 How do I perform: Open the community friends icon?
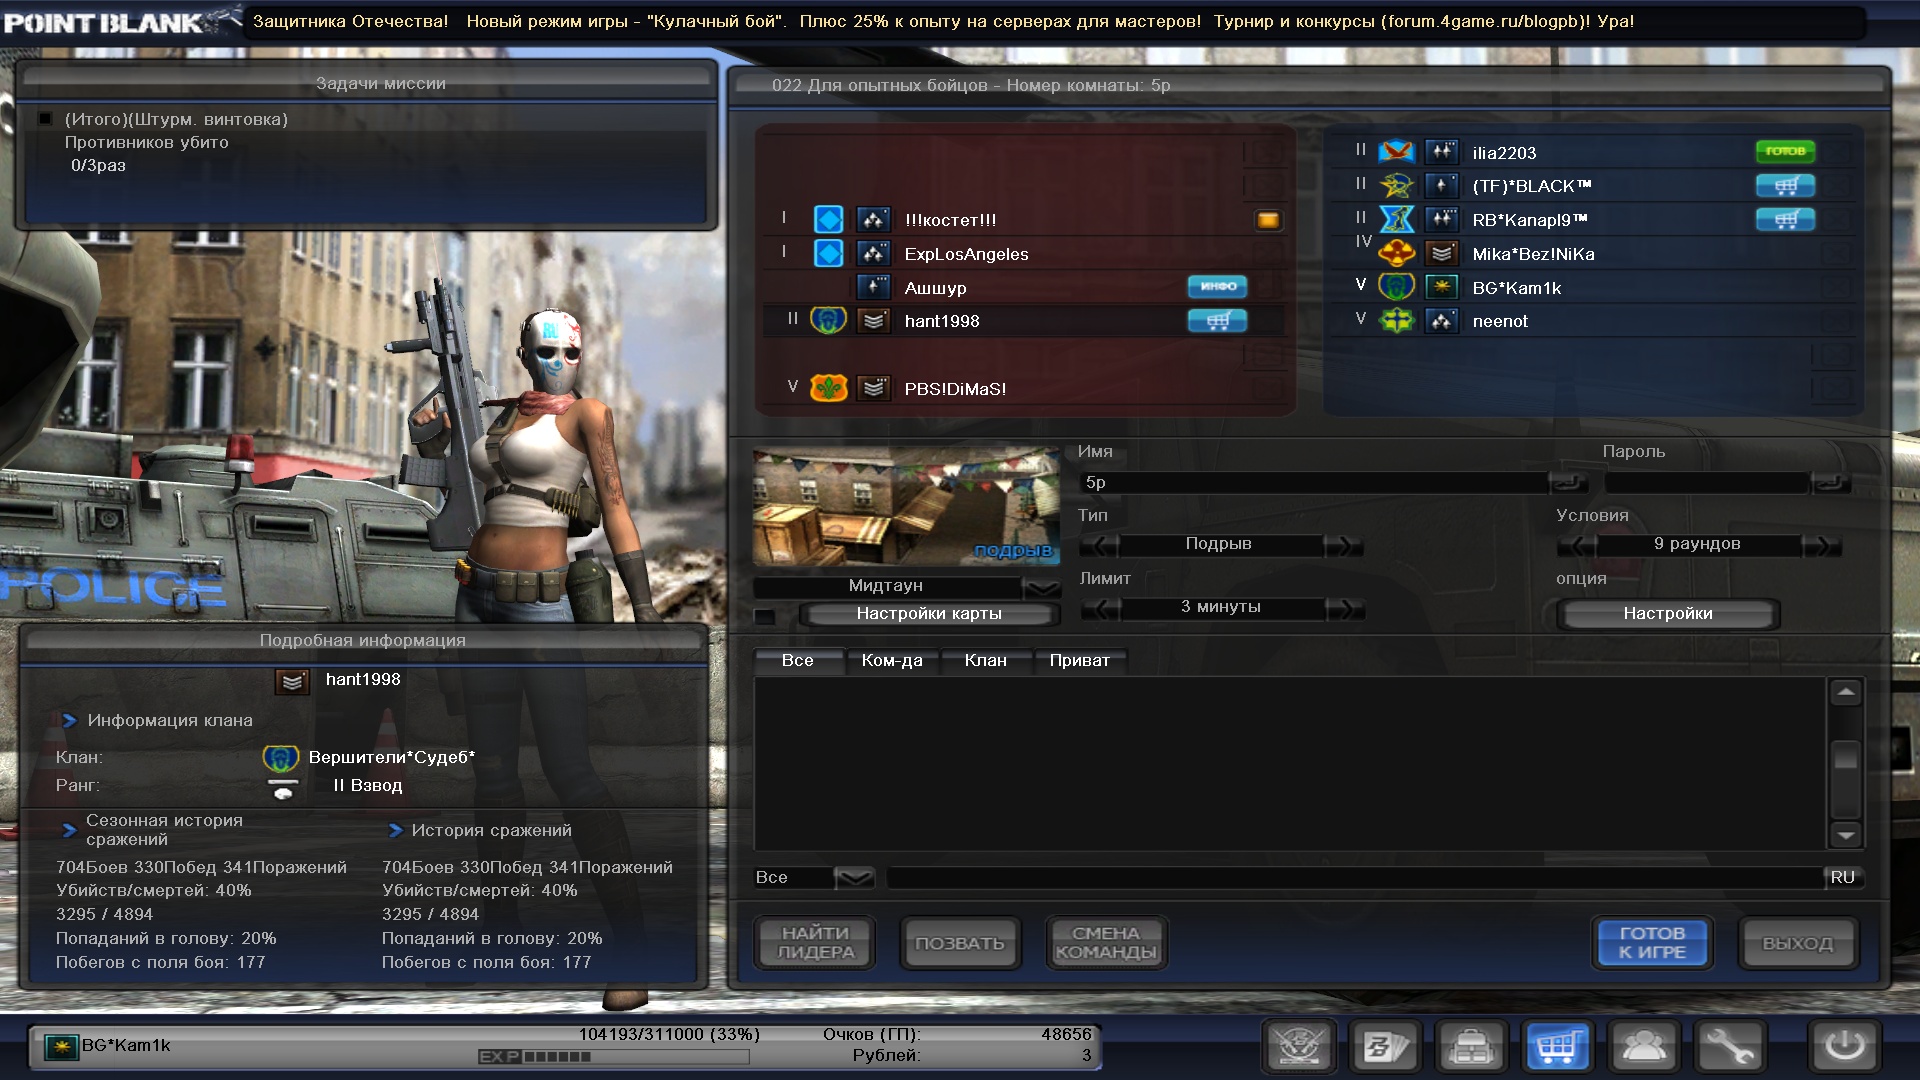click(1644, 1047)
